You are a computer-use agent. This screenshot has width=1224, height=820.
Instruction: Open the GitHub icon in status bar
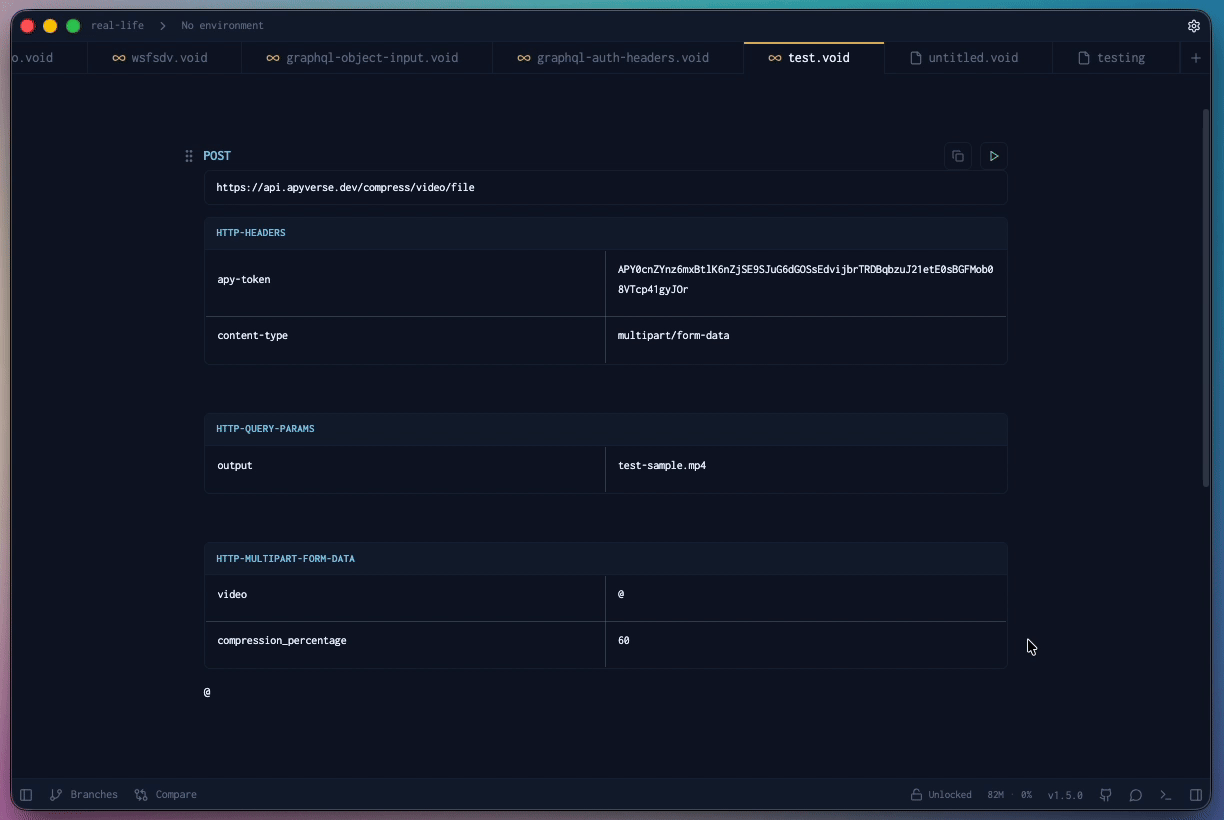[1106, 795]
